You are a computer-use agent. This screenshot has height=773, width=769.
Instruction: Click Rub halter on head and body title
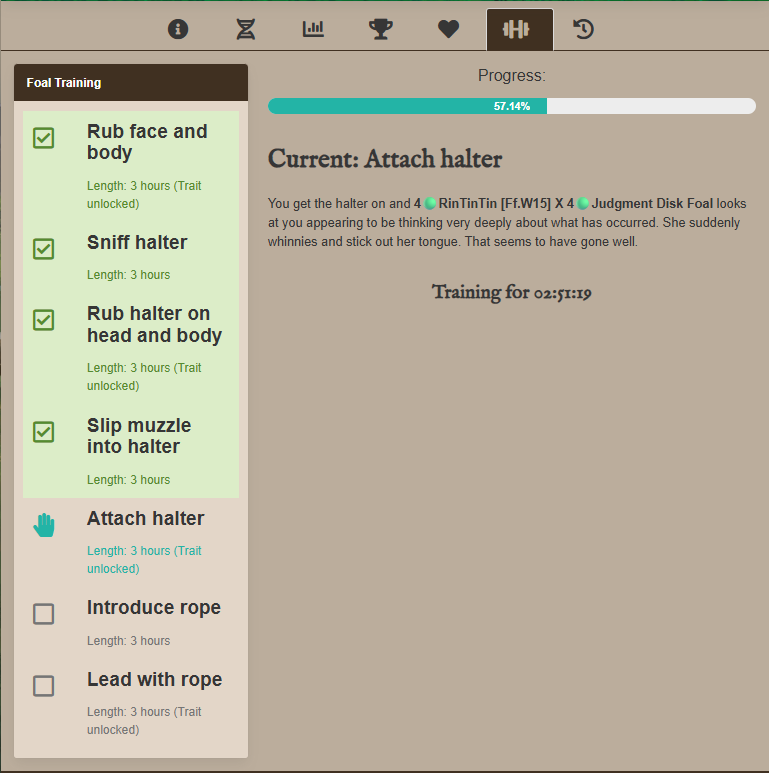(154, 324)
